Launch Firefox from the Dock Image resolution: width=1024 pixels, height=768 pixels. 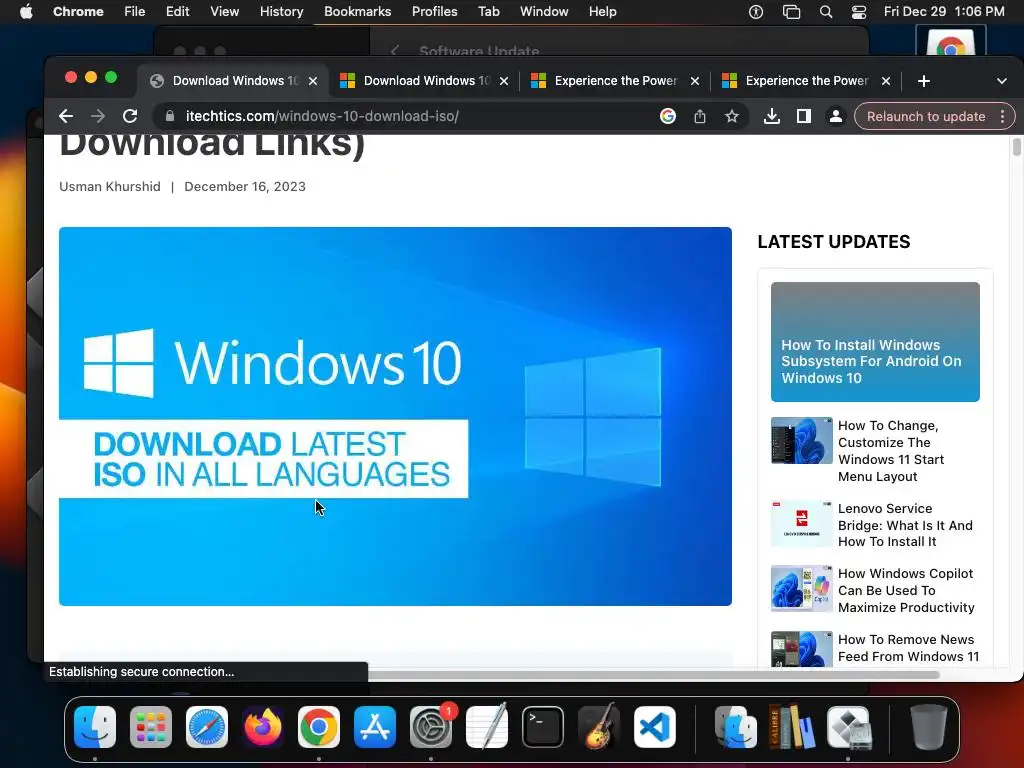(263, 726)
